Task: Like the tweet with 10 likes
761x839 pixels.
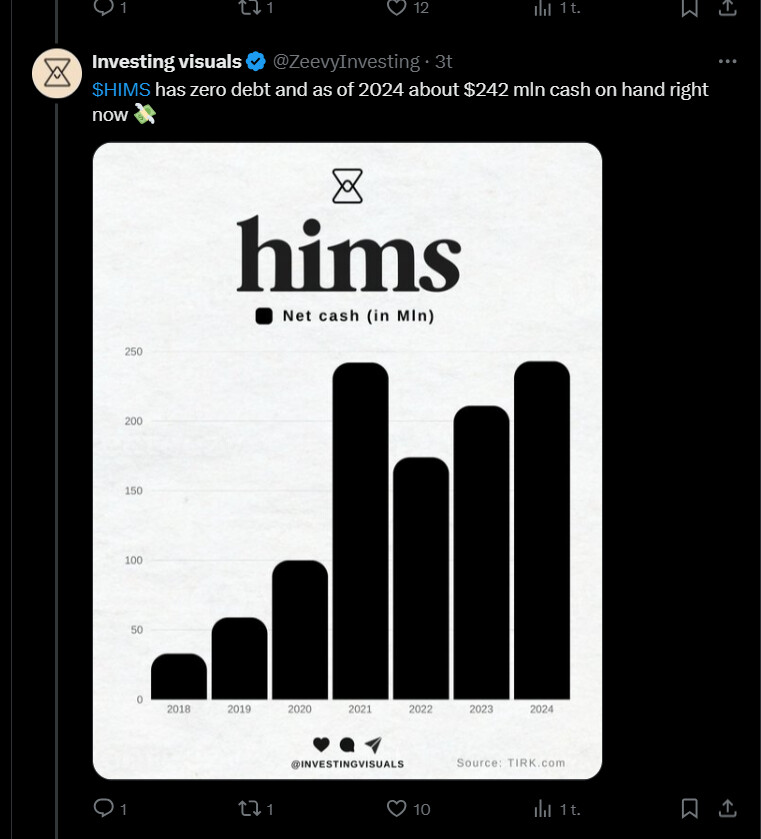Action: 397,809
